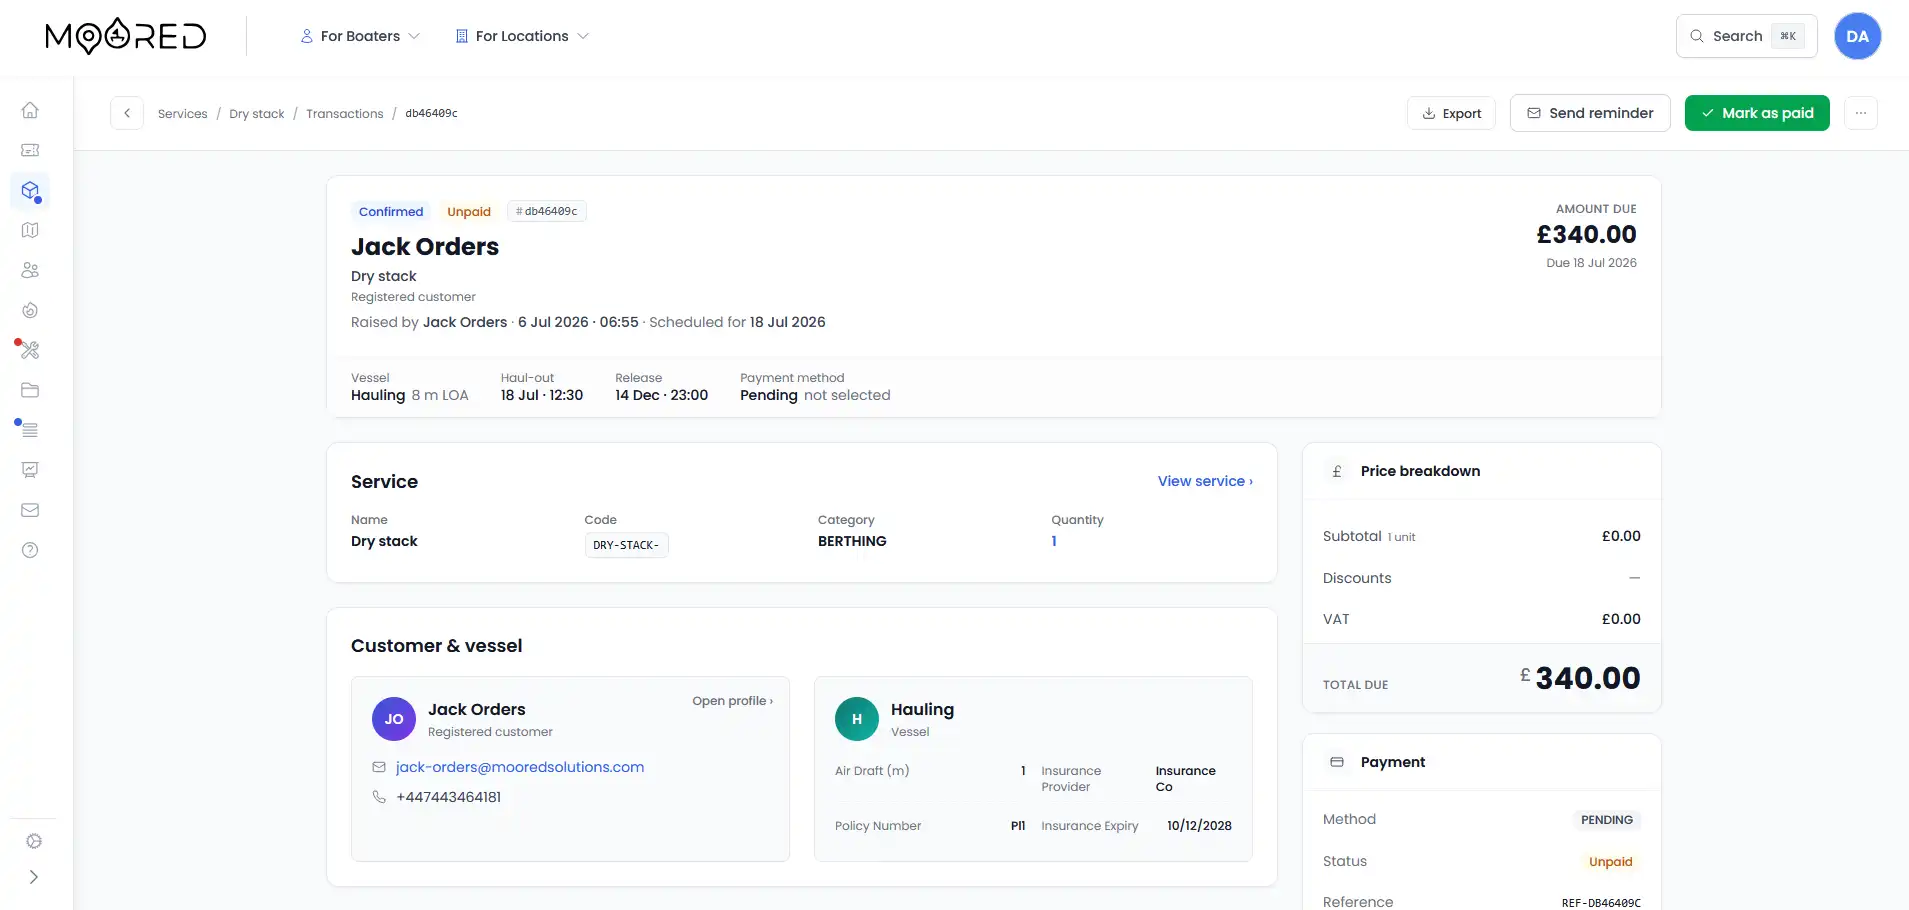Open the Home icon in sidebar
The image size is (1909, 910).
click(x=30, y=110)
